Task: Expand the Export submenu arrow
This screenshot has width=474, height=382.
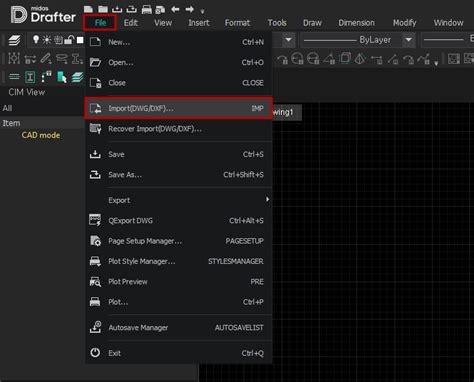Action: [x=267, y=199]
